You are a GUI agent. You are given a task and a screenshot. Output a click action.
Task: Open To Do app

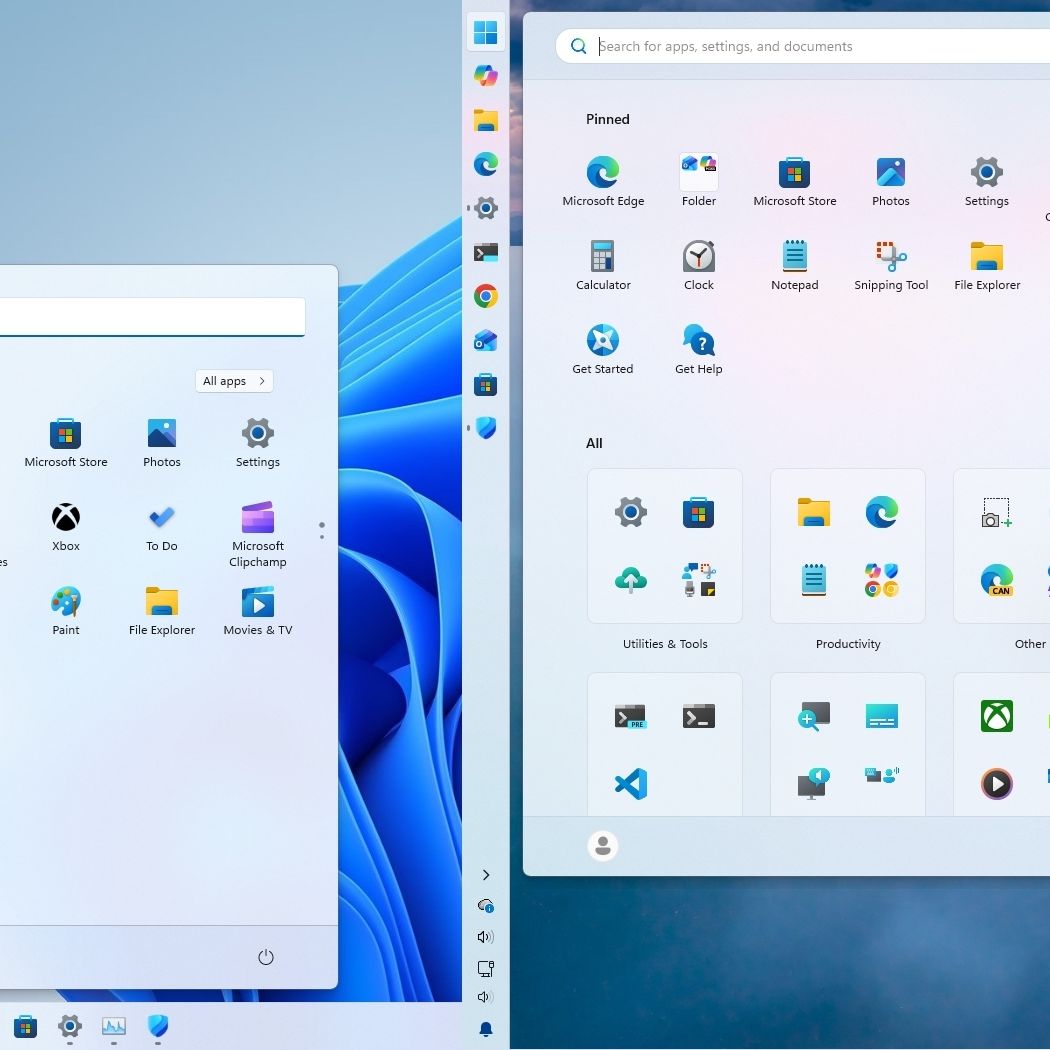coord(161,527)
